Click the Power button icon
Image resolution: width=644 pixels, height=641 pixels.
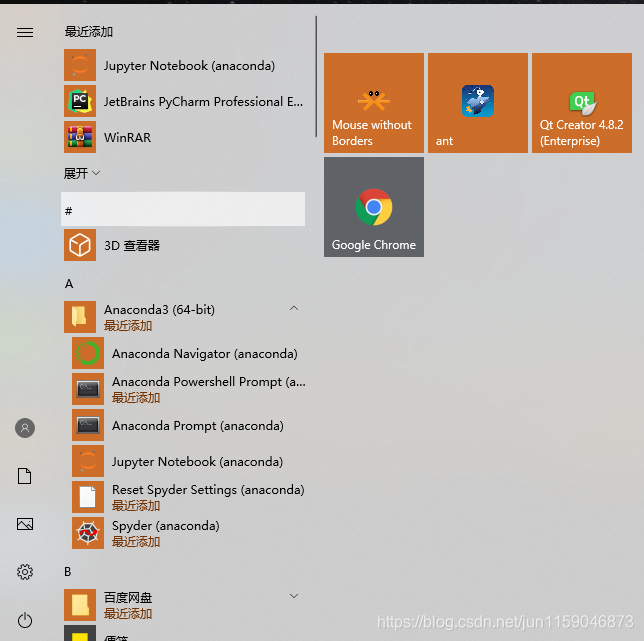[25, 620]
